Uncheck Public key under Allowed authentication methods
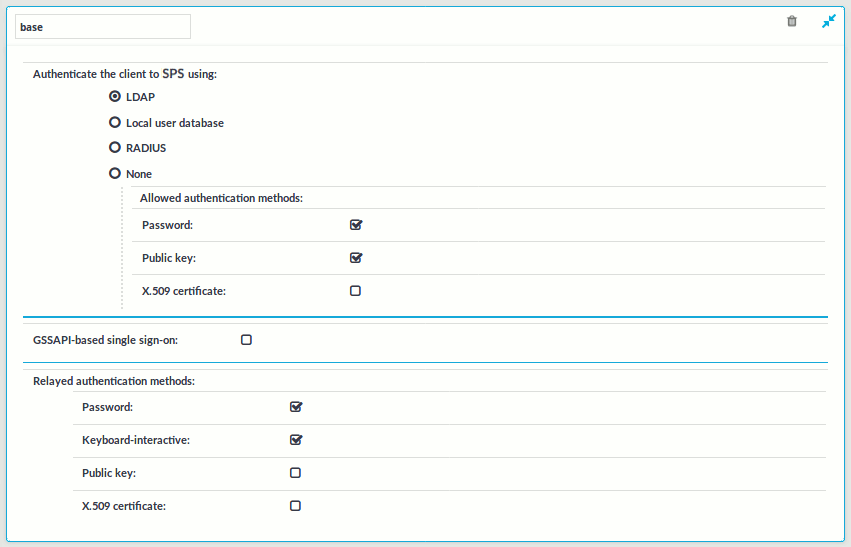Image resolution: width=851 pixels, height=547 pixels. pyautogui.click(x=356, y=258)
